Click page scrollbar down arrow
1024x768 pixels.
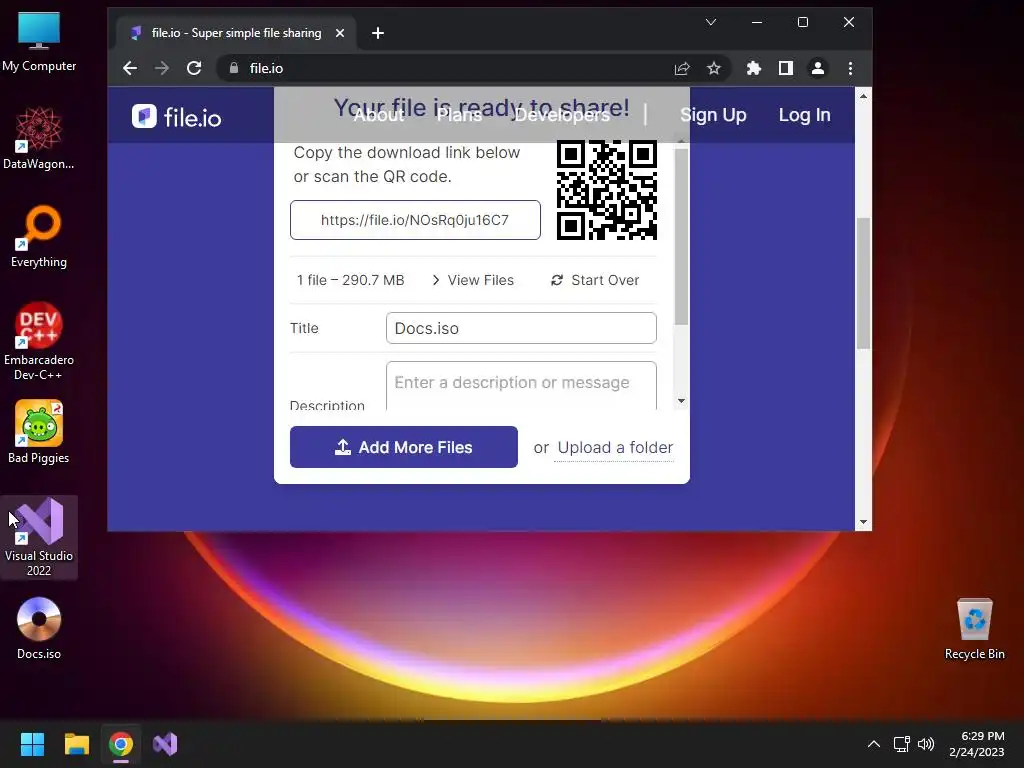pyautogui.click(x=863, y=522)
